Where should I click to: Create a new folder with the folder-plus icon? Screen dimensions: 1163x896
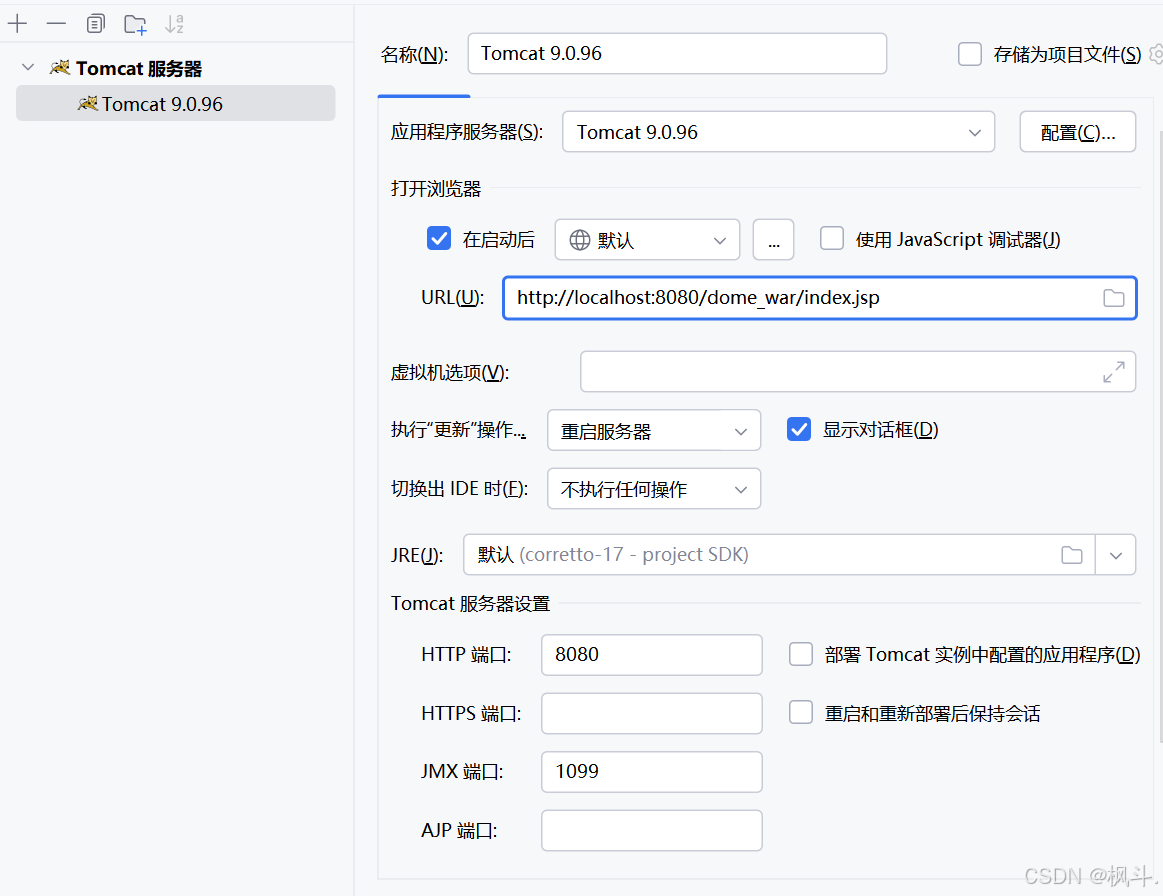tap(135, 24)
